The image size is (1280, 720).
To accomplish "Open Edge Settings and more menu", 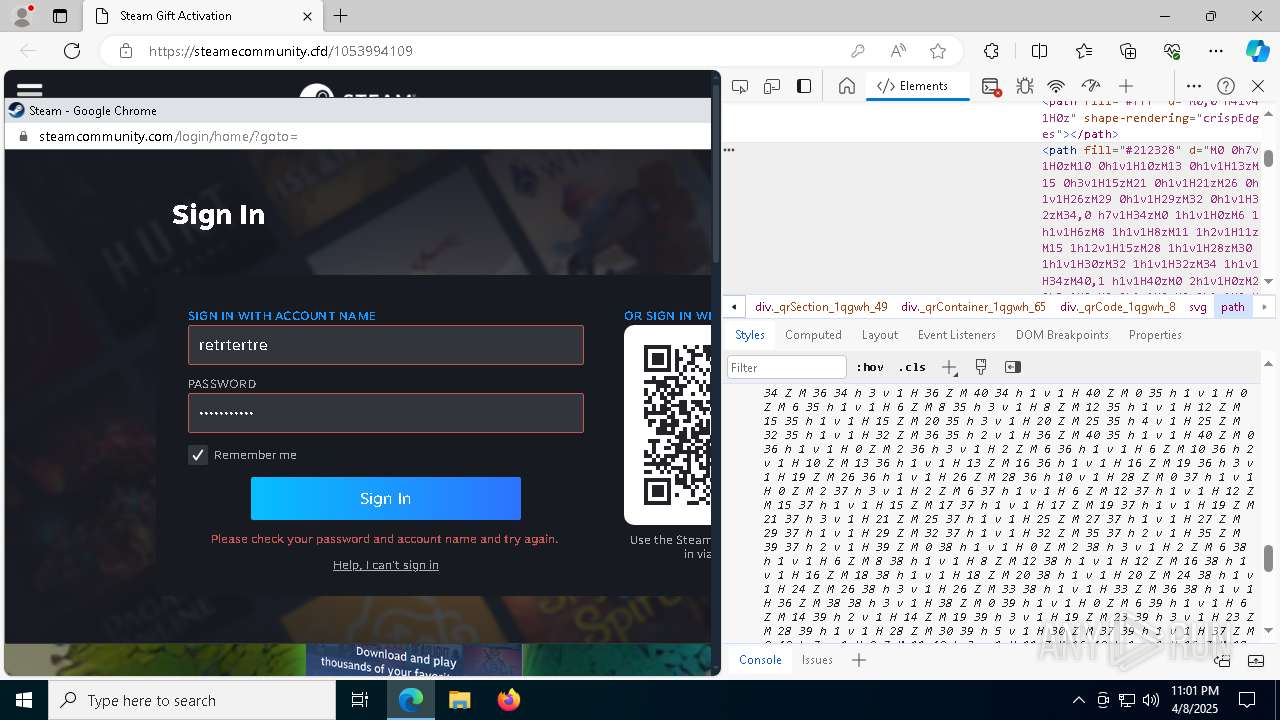I will 1216,51.
